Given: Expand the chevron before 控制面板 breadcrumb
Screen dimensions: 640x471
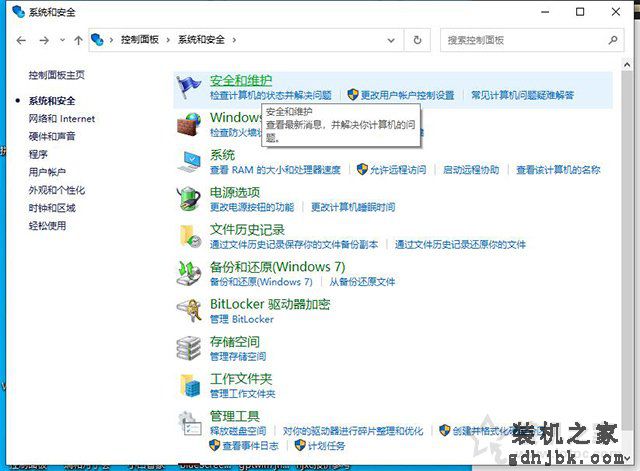Looking at the screenshot, I should (x=111, y=40).
